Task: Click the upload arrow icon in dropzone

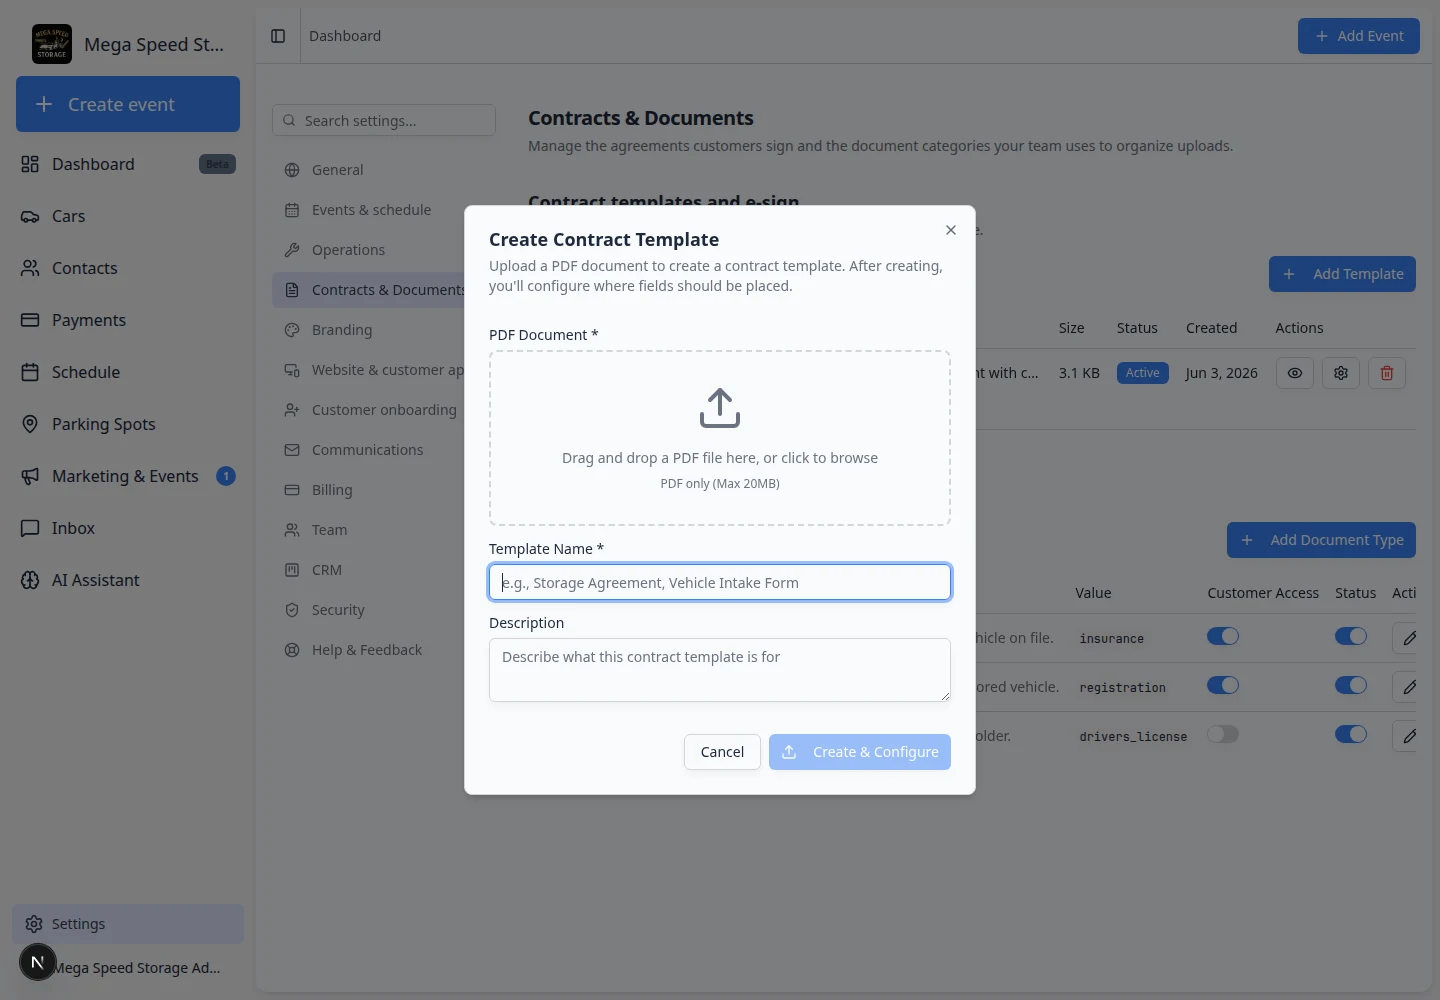Action: pos(720,408)
